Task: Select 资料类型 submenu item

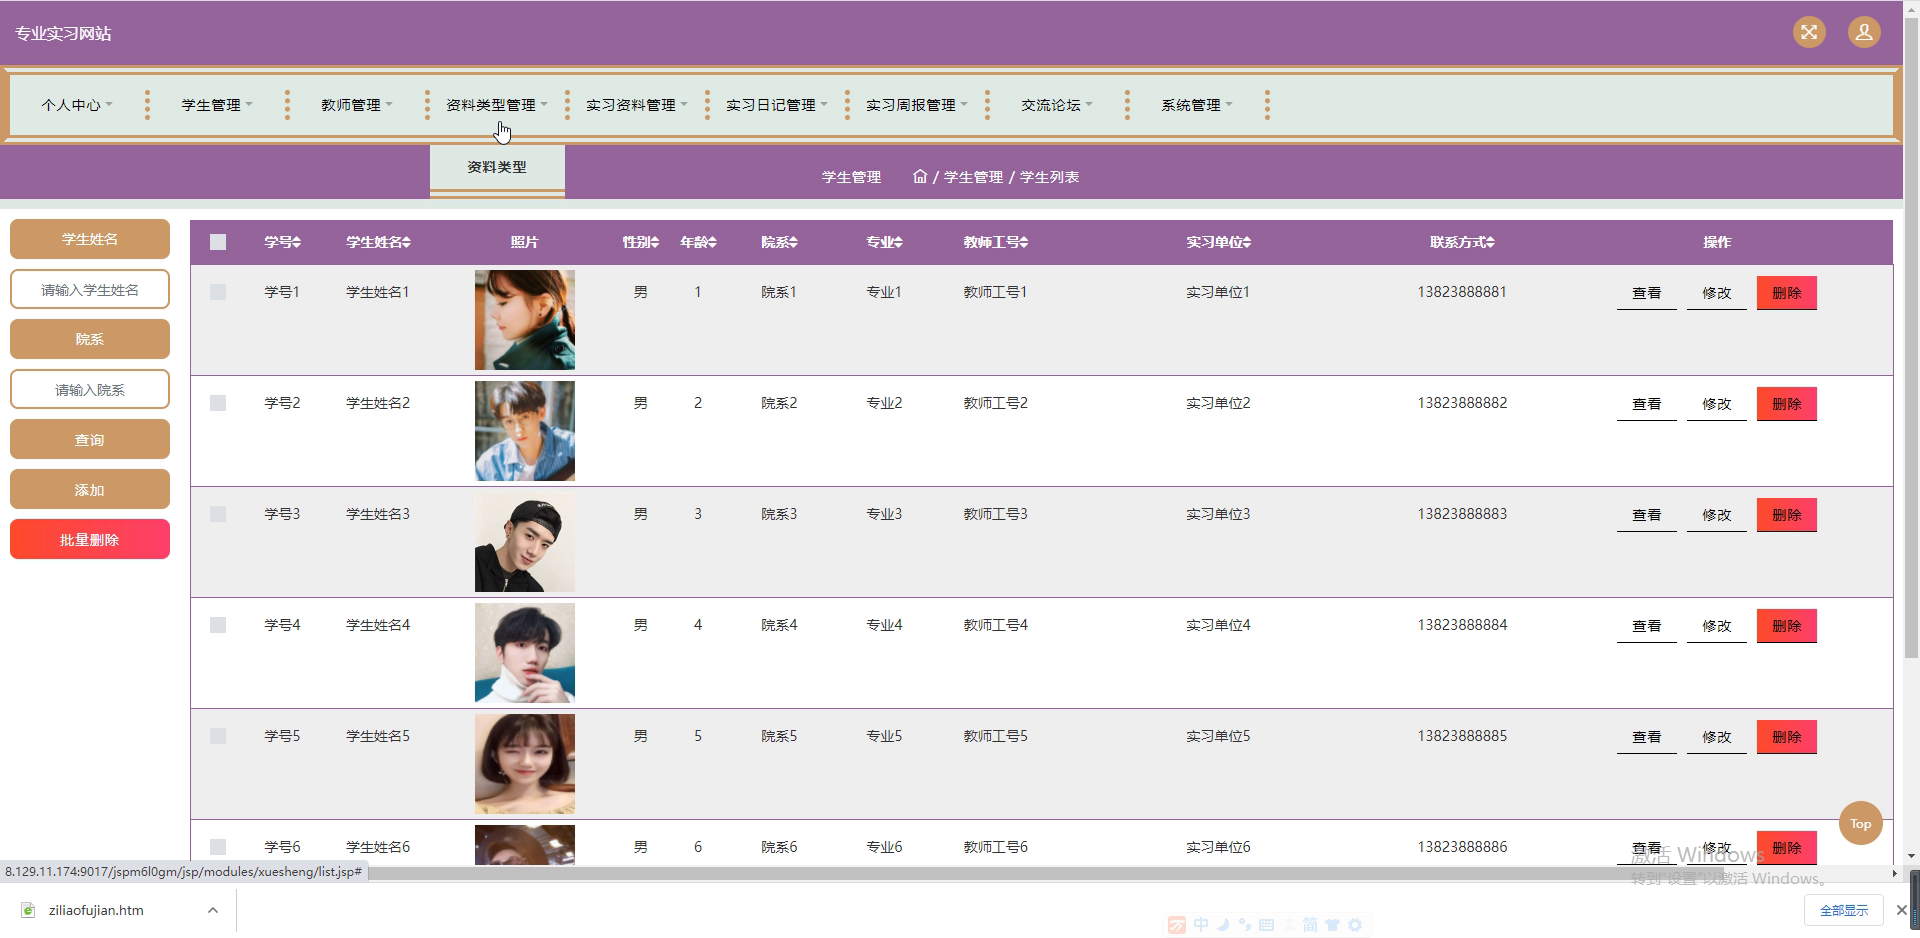Action: point(497,167)
